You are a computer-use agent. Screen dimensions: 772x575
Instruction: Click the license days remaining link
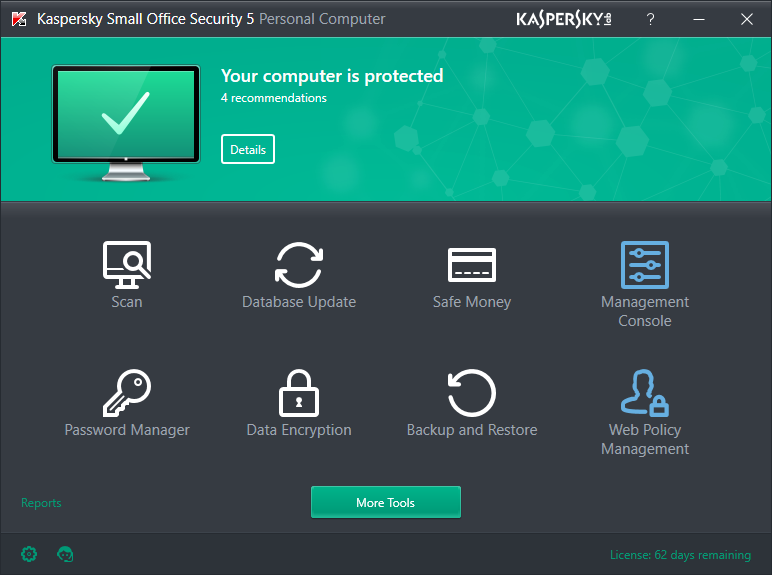(x=680, y=555)
